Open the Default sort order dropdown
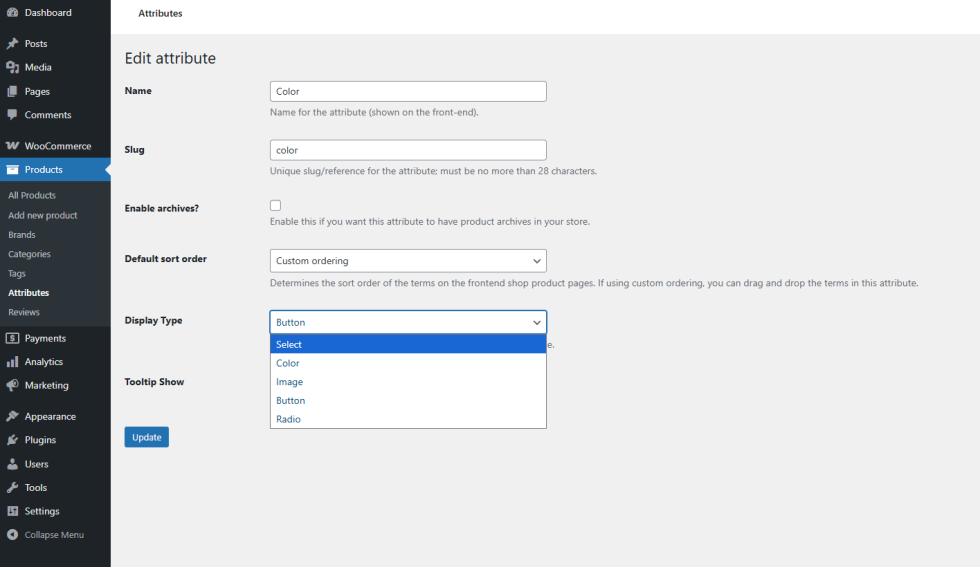The height and width of the screenshot is (567, 980). point(408,261)
